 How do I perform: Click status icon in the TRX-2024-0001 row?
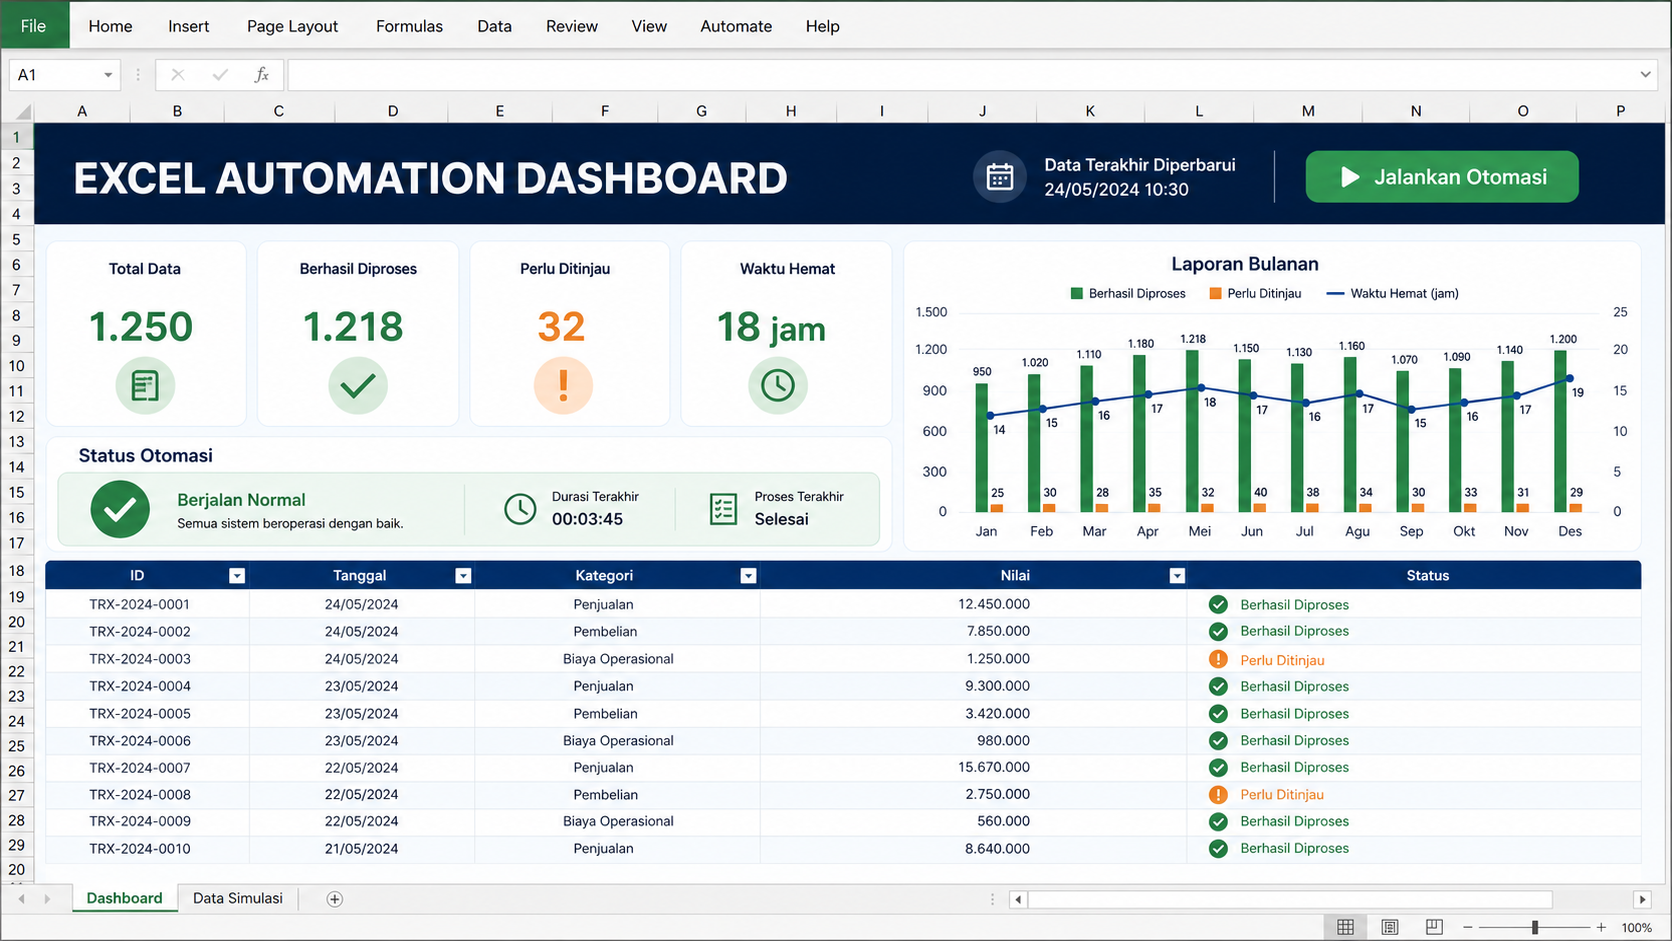pos(1218,604)
